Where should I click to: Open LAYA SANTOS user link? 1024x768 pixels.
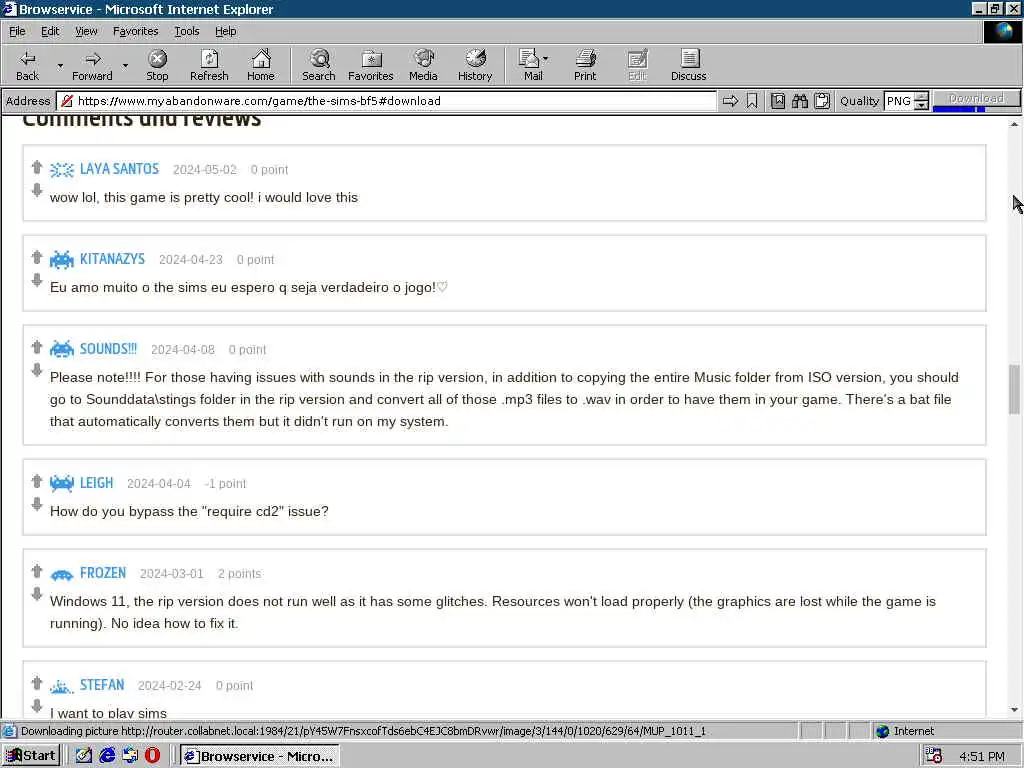point(119,168)
